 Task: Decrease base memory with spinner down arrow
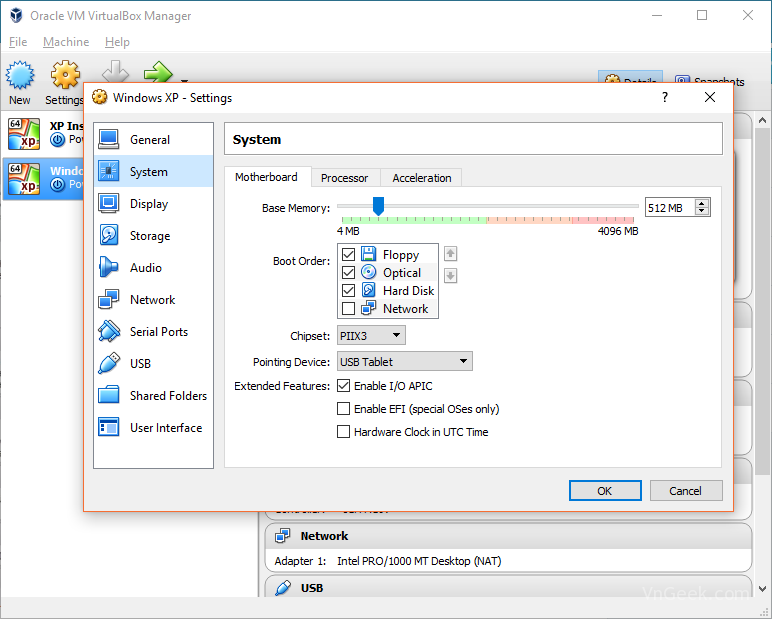[x=702, y=212]
